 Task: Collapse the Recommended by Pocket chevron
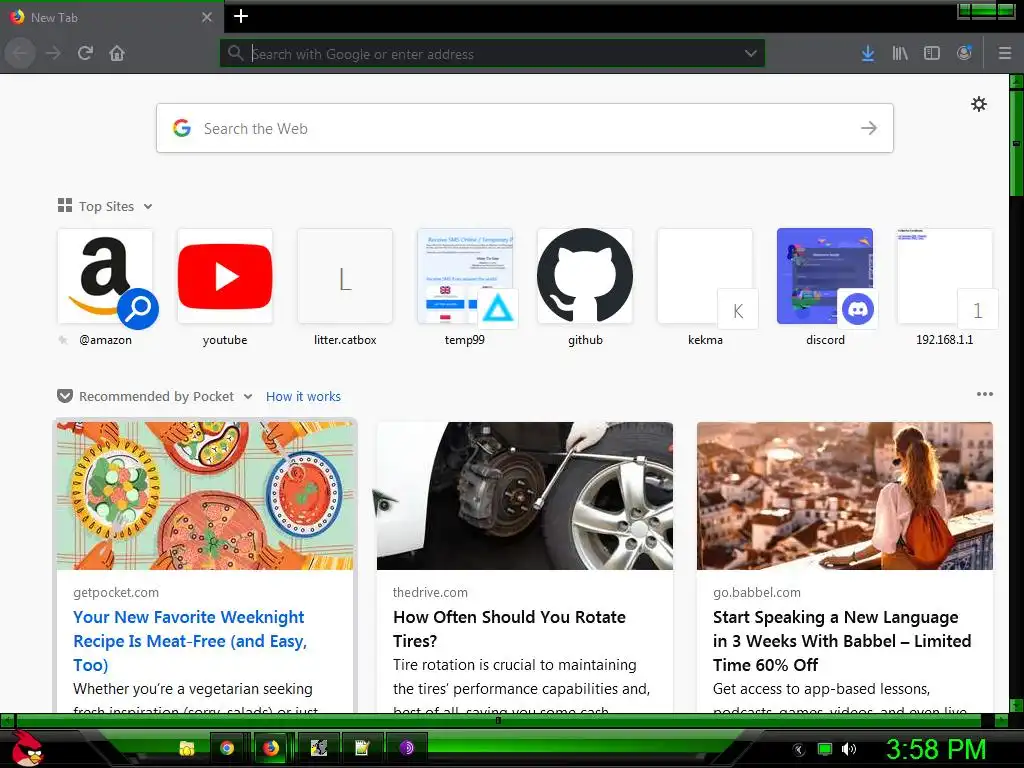[x=248, y=396]
